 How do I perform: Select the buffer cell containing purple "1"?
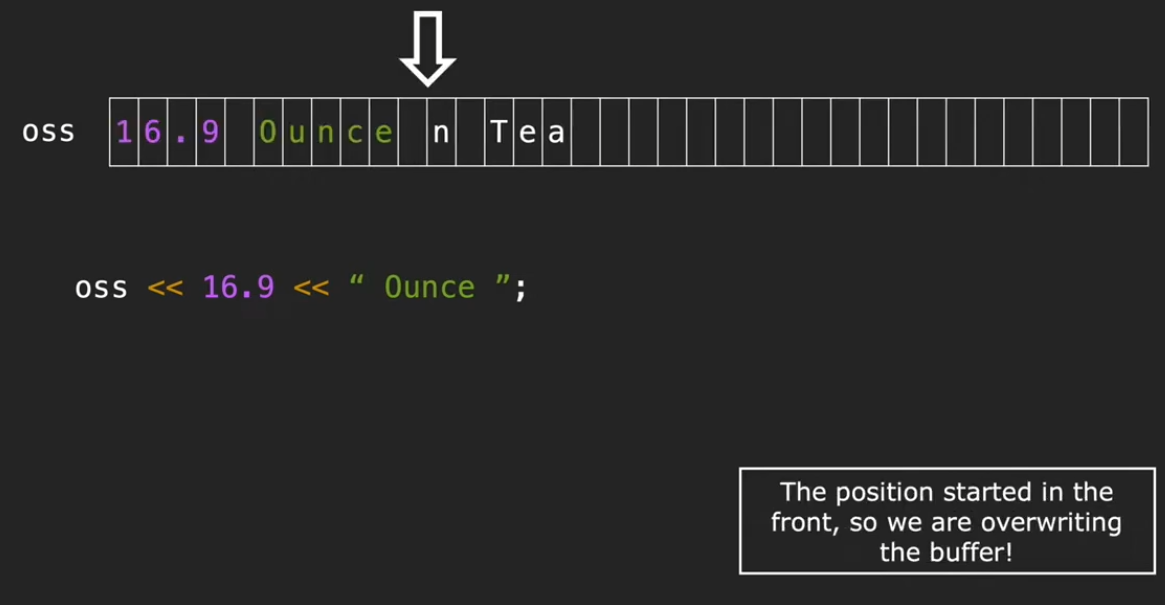point(124,132)
